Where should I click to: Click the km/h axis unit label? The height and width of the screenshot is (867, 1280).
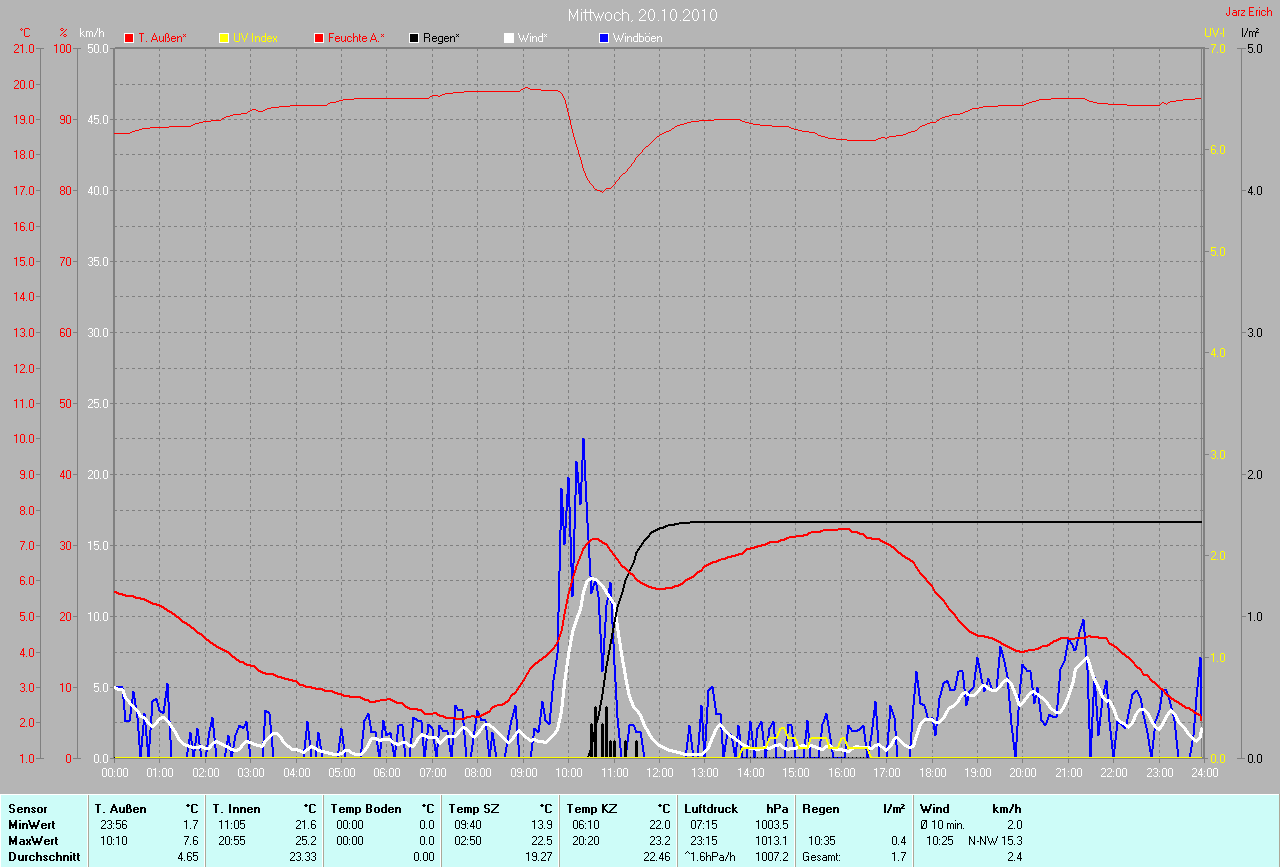tap(98, 32)
